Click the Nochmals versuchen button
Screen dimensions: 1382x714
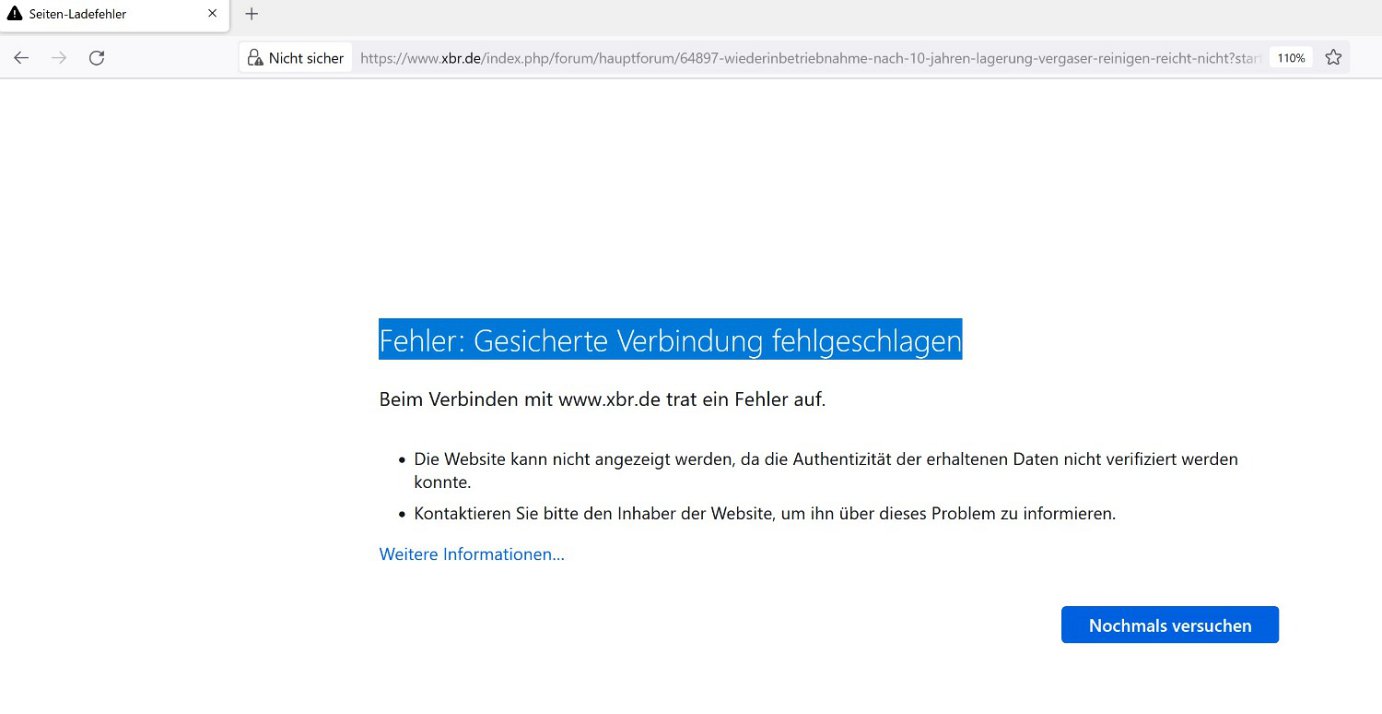1169,624
